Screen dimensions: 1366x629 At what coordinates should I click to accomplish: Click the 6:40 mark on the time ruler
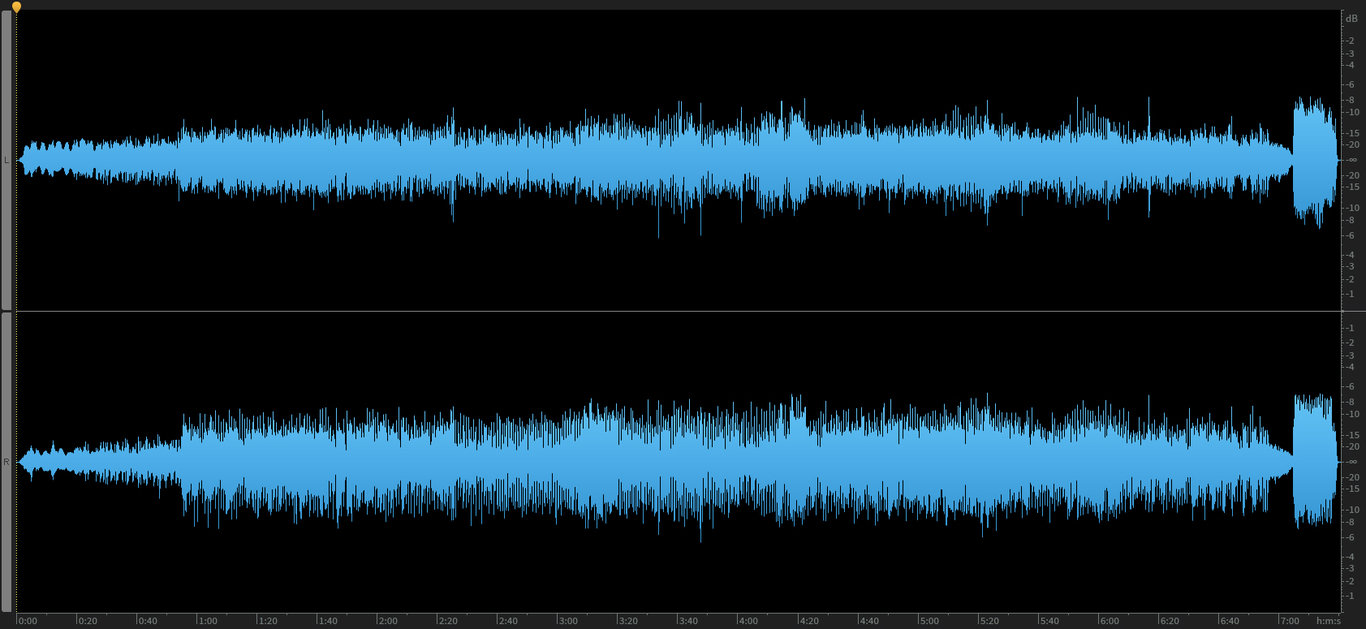[1229, 621]
